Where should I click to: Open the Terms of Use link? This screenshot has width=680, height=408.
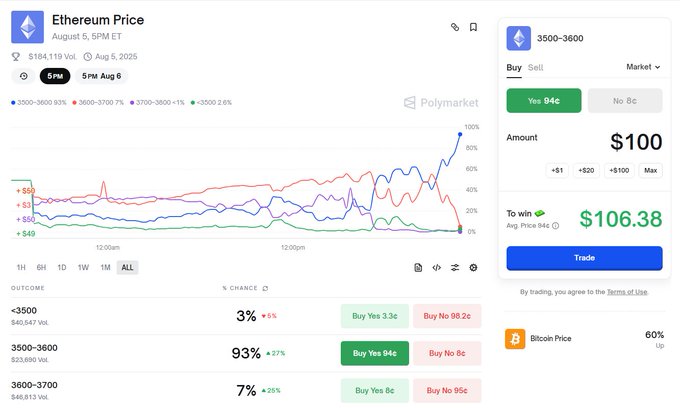pyautogui.click(x=627, y=291)
